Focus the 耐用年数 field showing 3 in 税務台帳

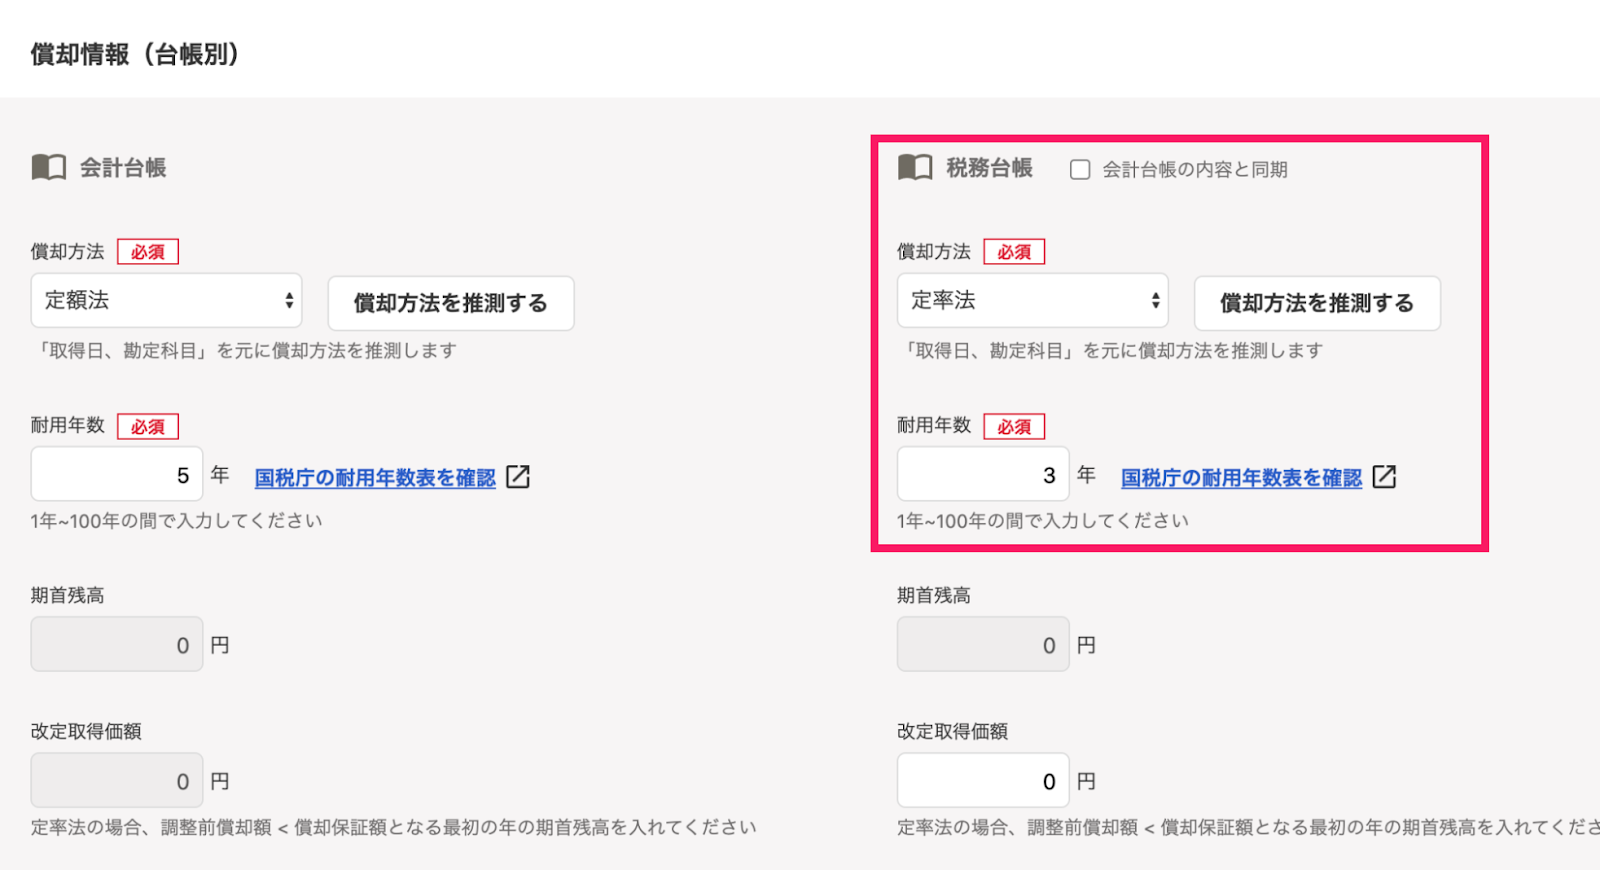(983, 474)
